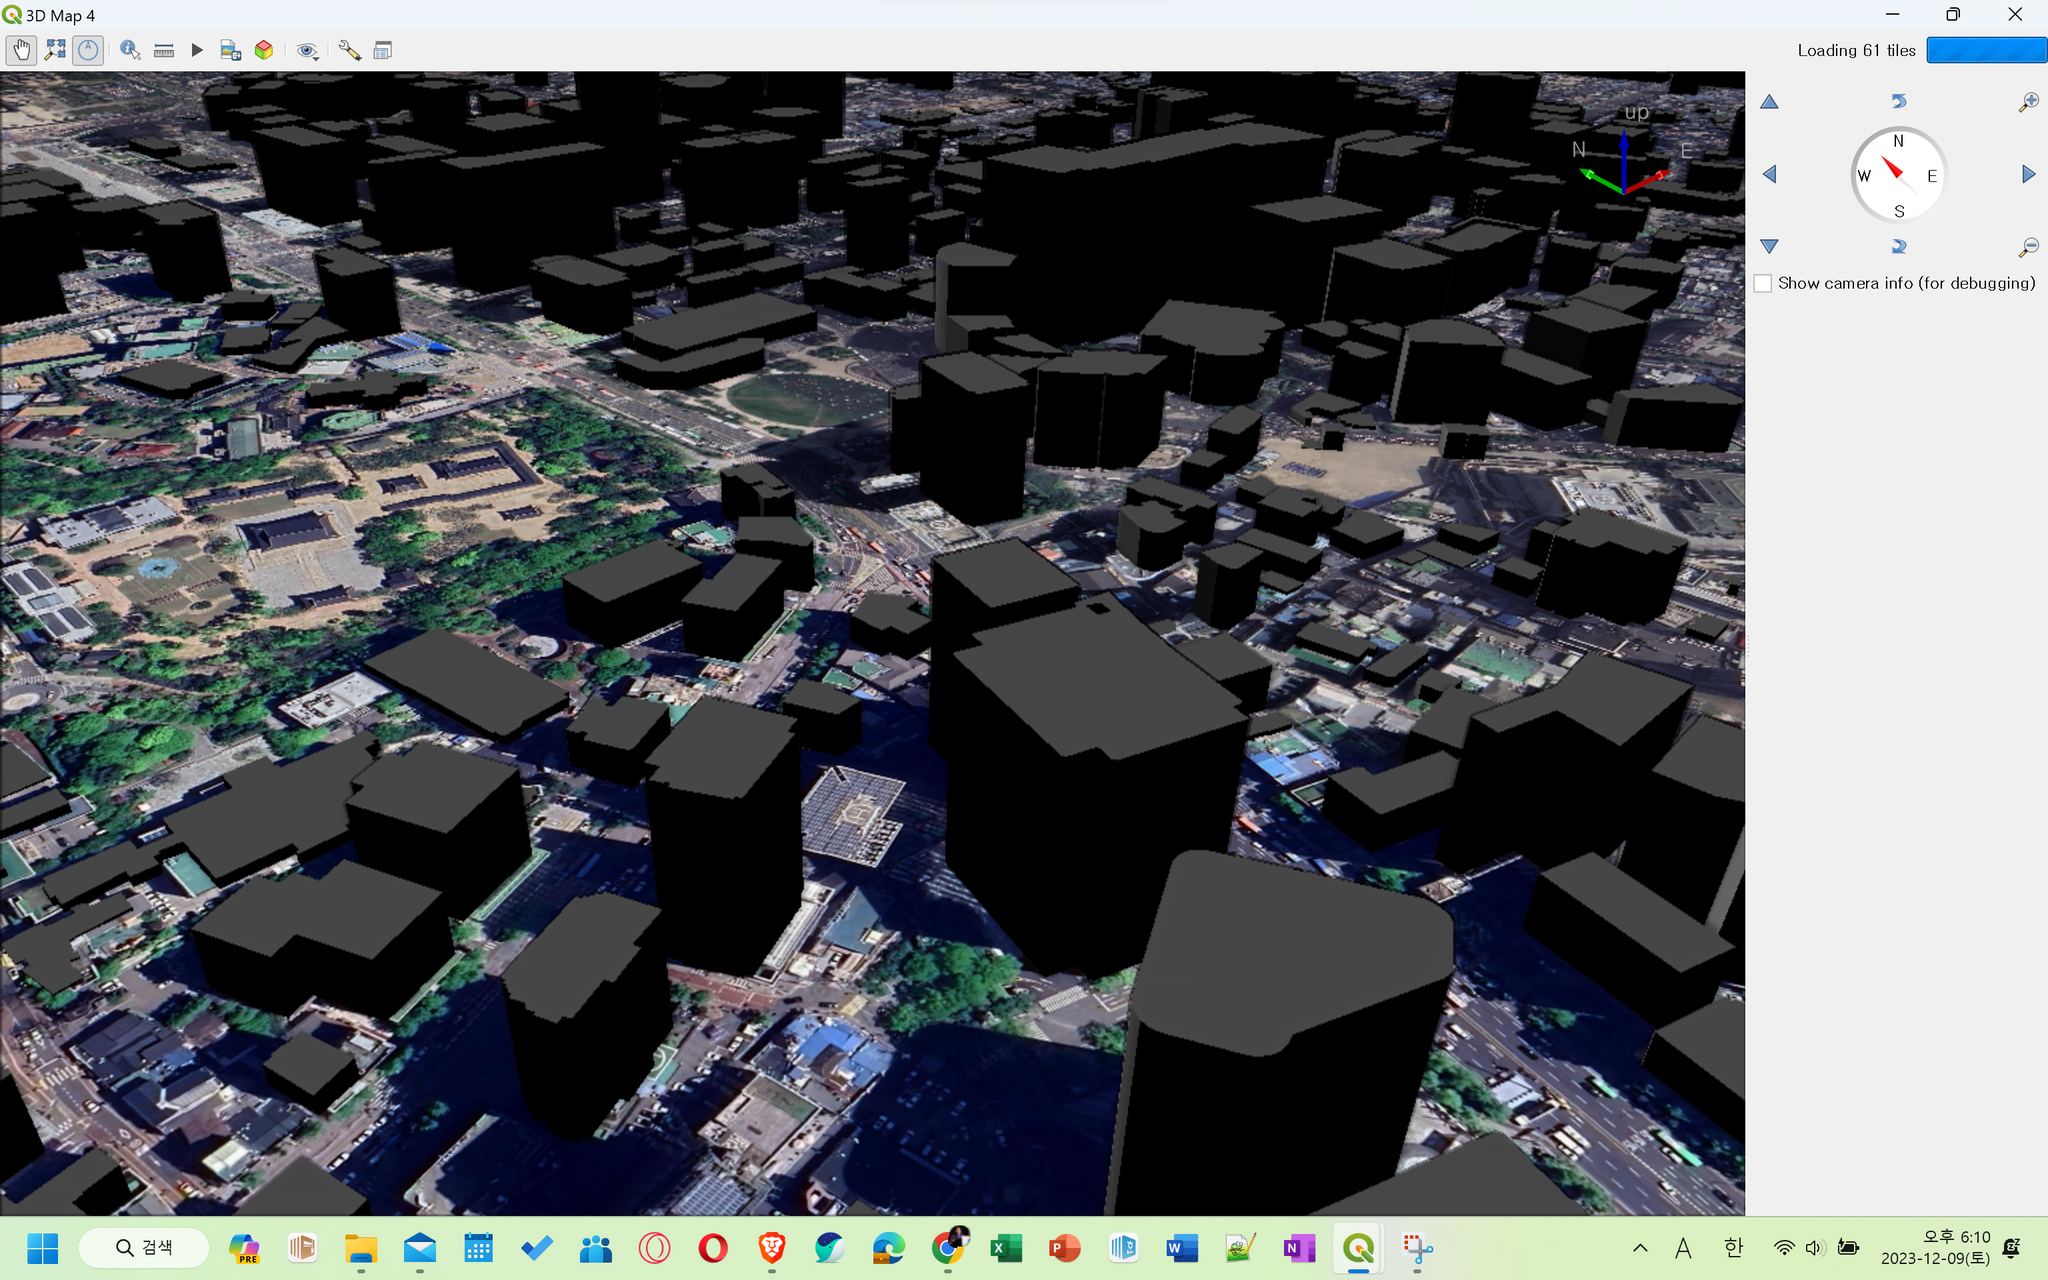Click navigation zoom in magnifier
The height and width of the screenshot is (1280, 2048).
[2028, 102]
